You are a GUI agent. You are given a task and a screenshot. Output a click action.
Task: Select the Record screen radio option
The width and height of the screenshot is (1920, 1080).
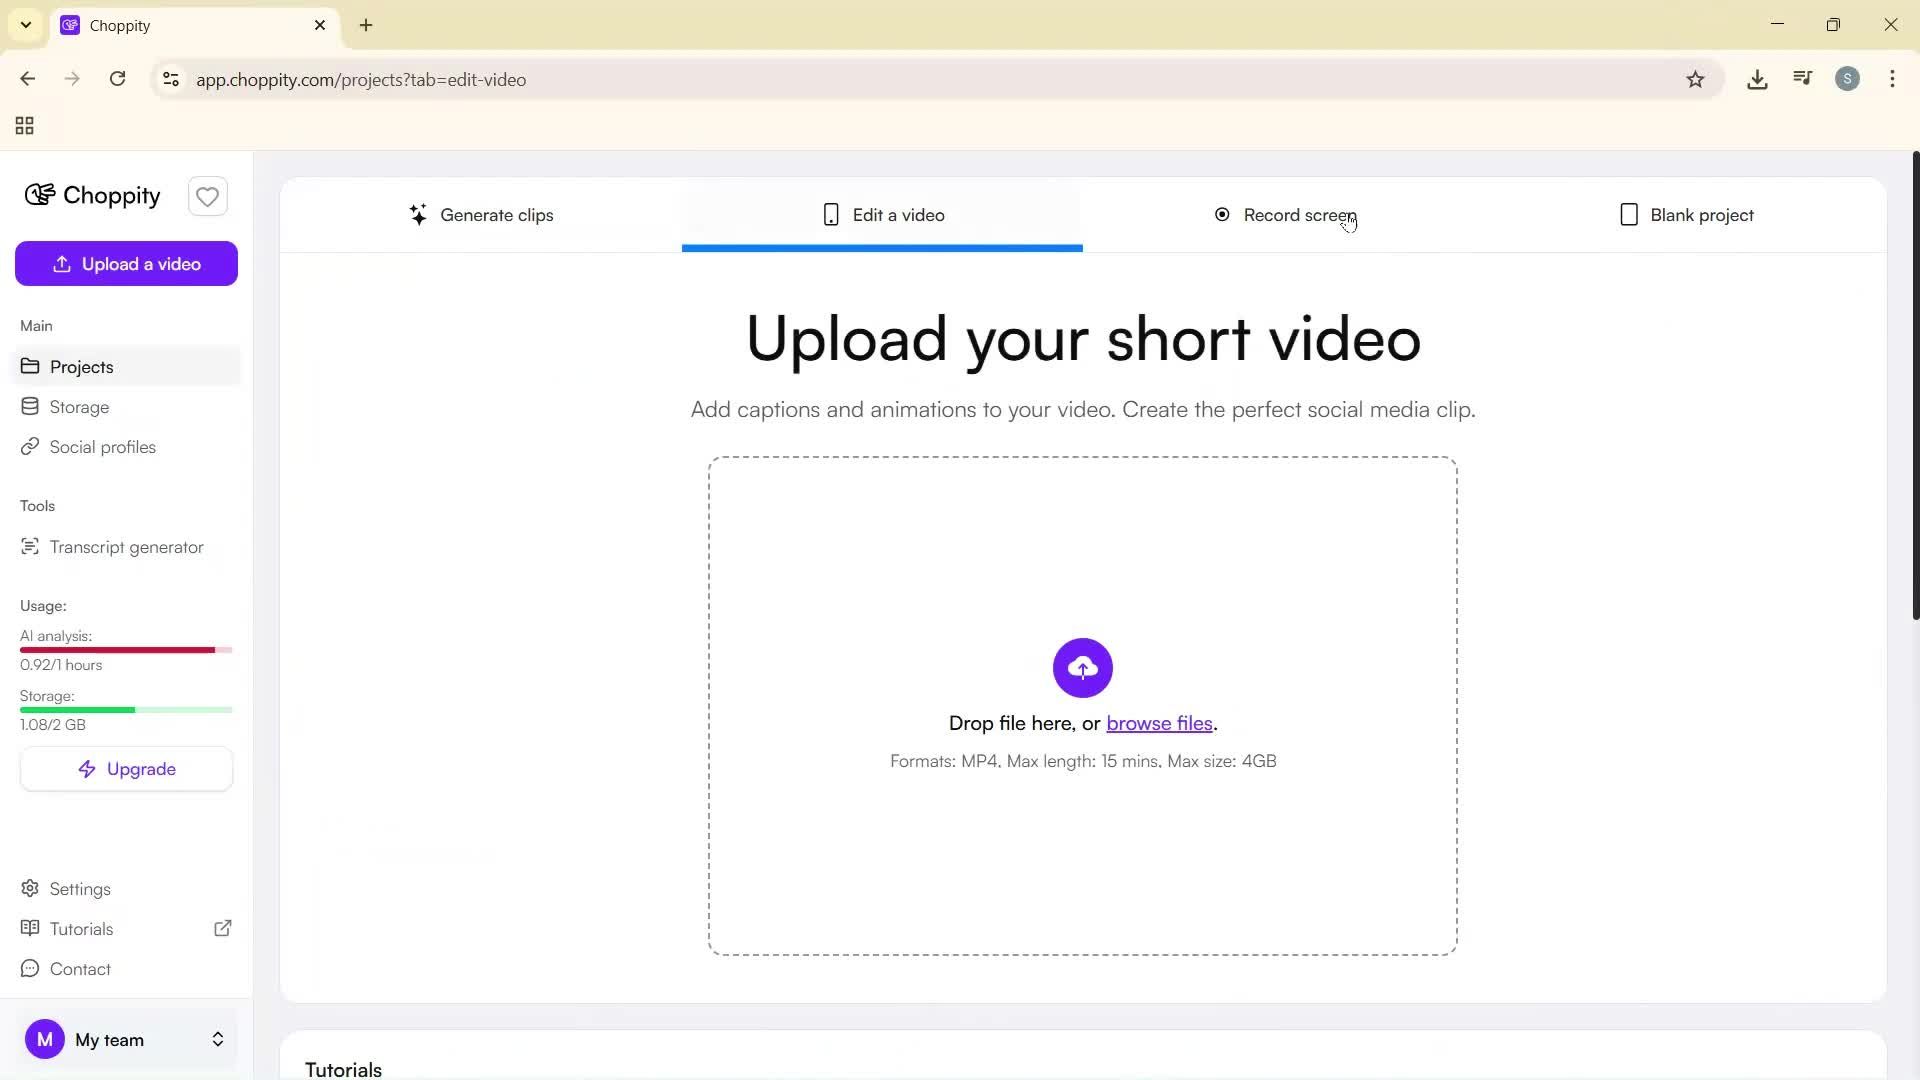click(x=1221, y=214)
